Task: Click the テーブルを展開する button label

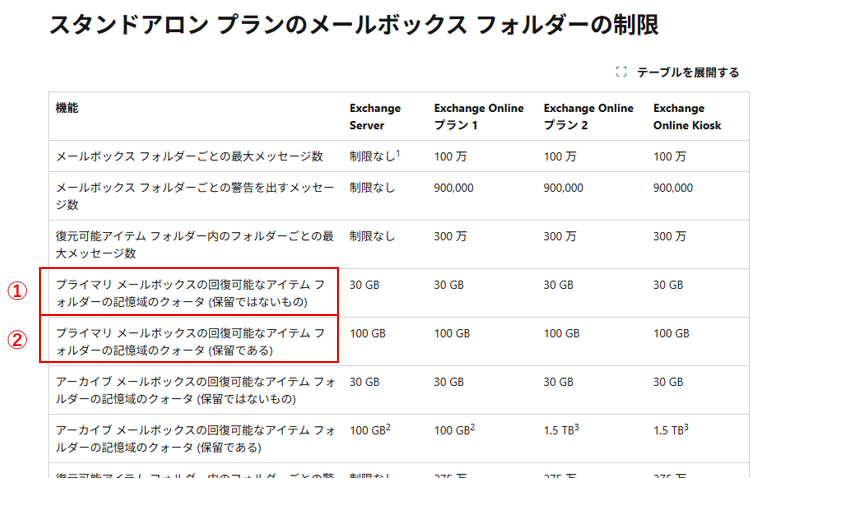Action: point(688,72)
